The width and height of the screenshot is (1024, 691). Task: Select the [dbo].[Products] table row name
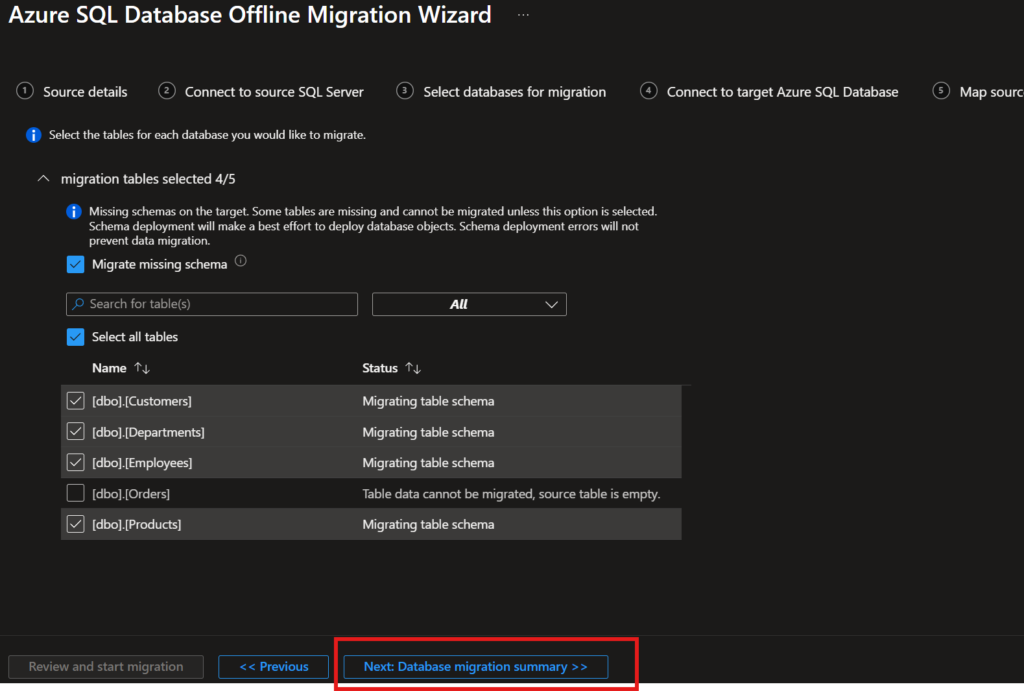coord(137,524)
